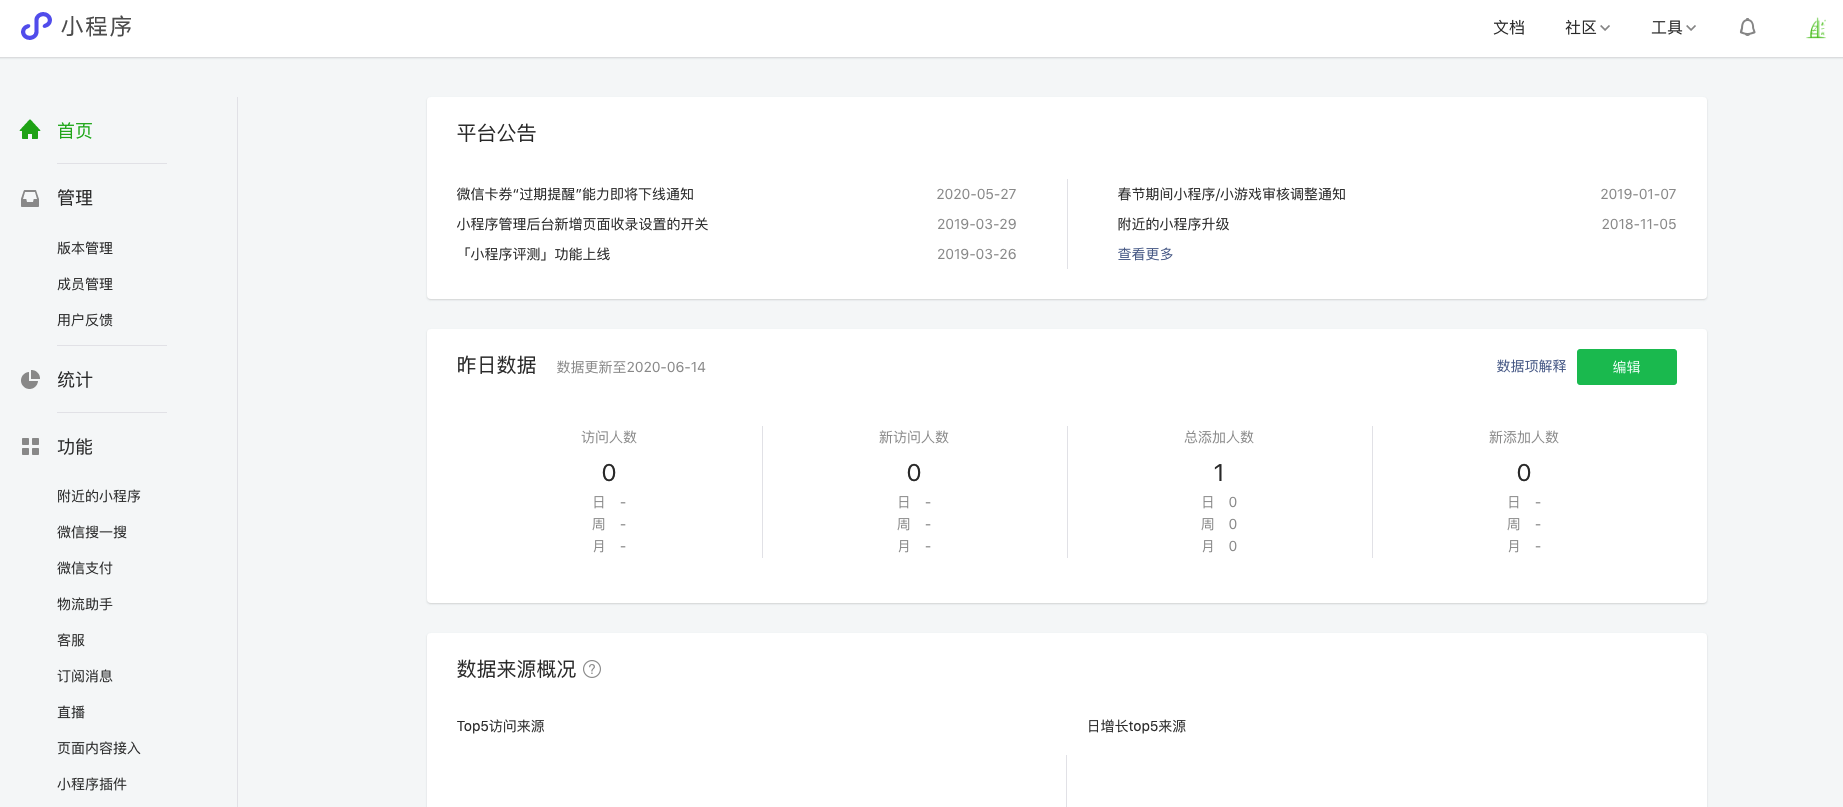
Task: Click the date 2019-03-26
Action: 976,254
